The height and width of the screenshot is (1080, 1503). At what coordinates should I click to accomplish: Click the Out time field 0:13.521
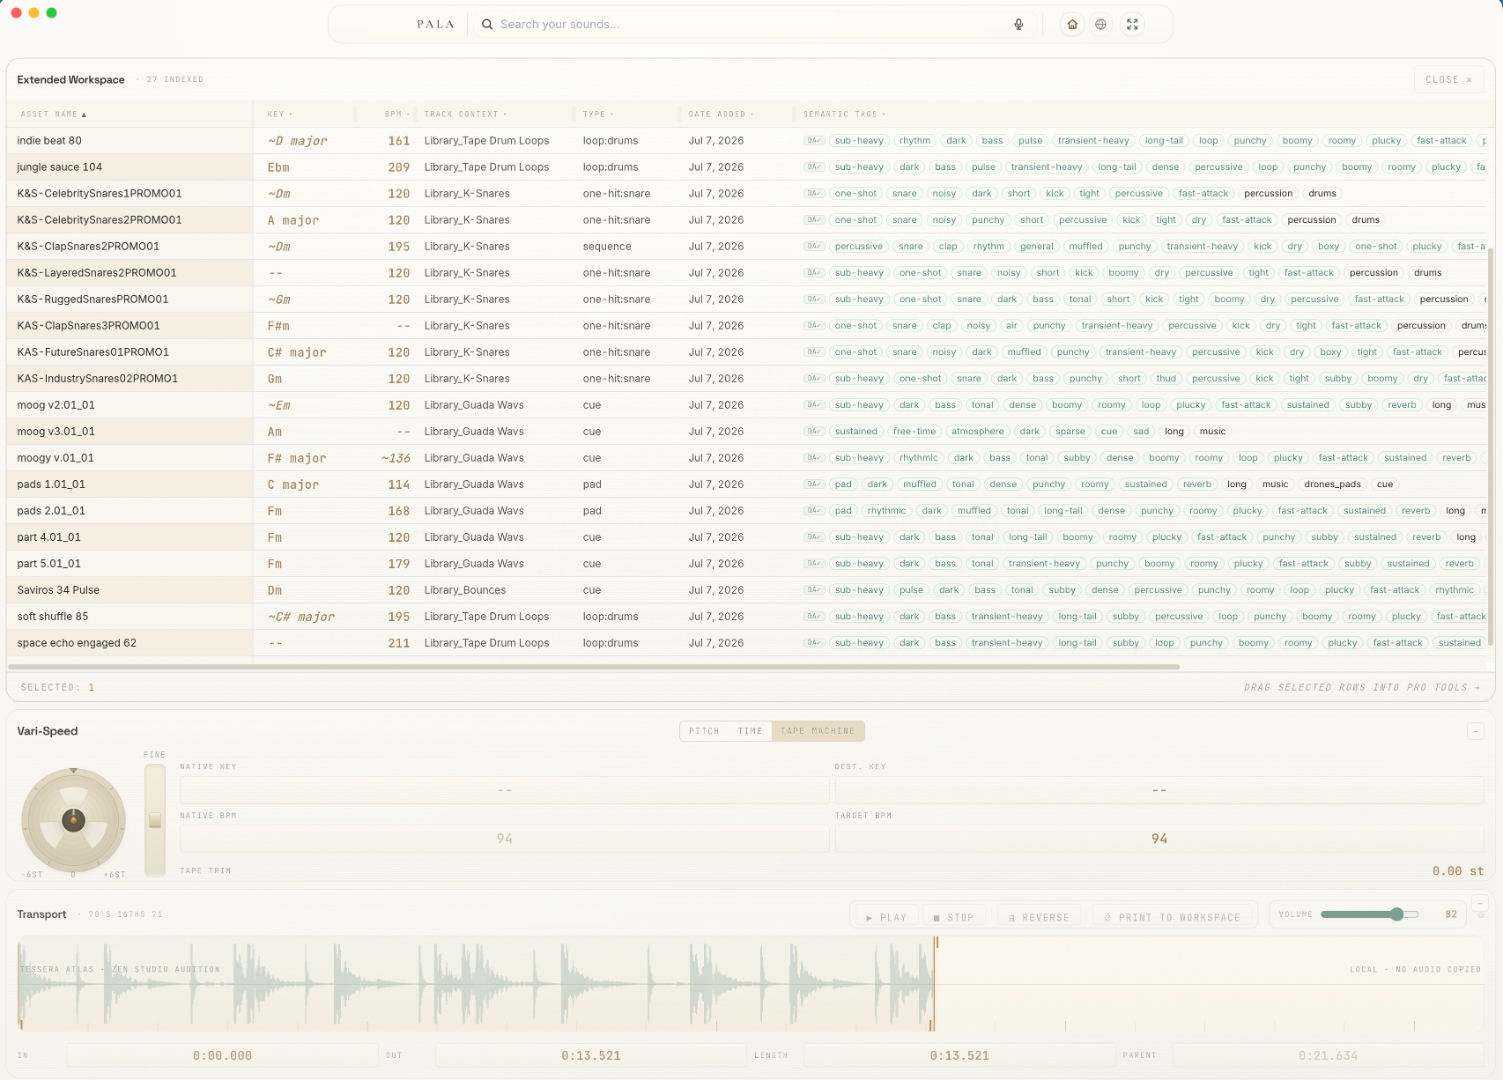pyautogui.click(x=591, y=1055)
